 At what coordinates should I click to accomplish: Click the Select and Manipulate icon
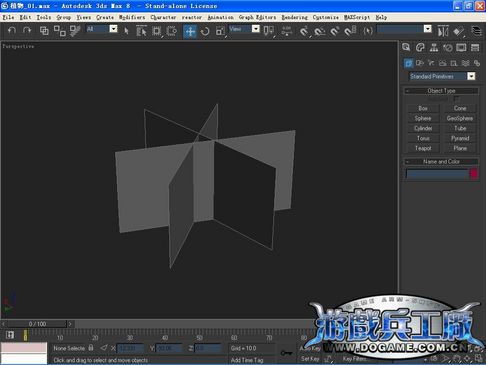pos(286,31)
